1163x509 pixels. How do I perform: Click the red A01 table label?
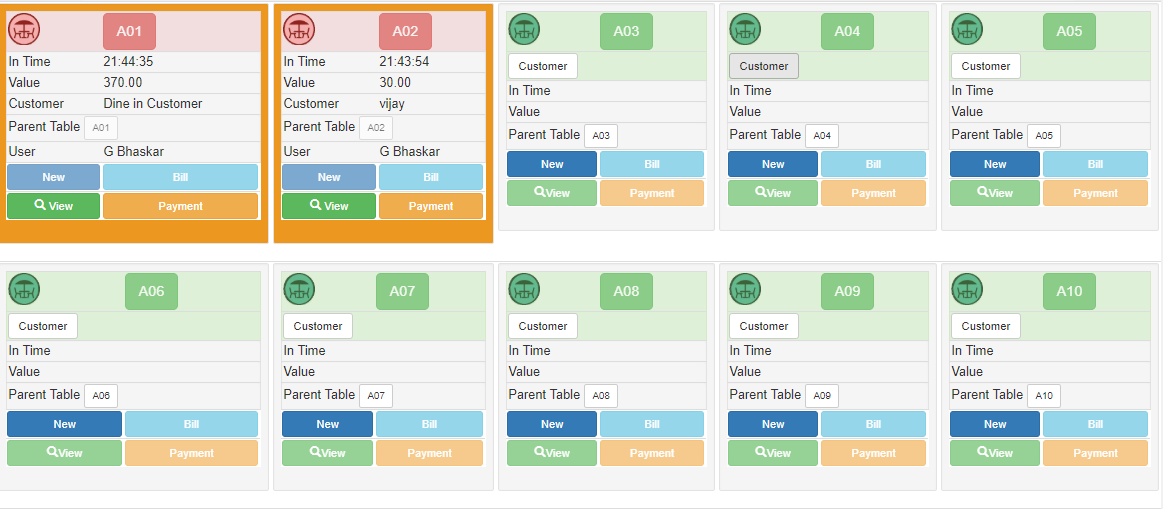coord(129,31)
